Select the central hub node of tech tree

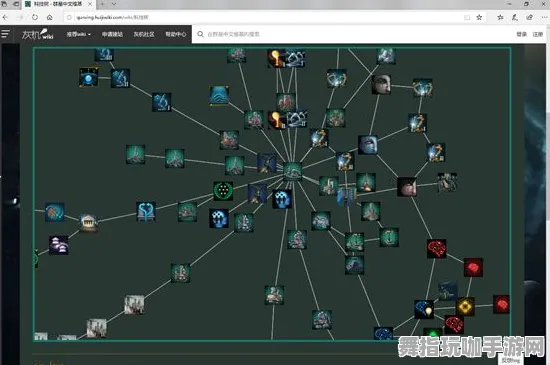(x=293, y=171)
